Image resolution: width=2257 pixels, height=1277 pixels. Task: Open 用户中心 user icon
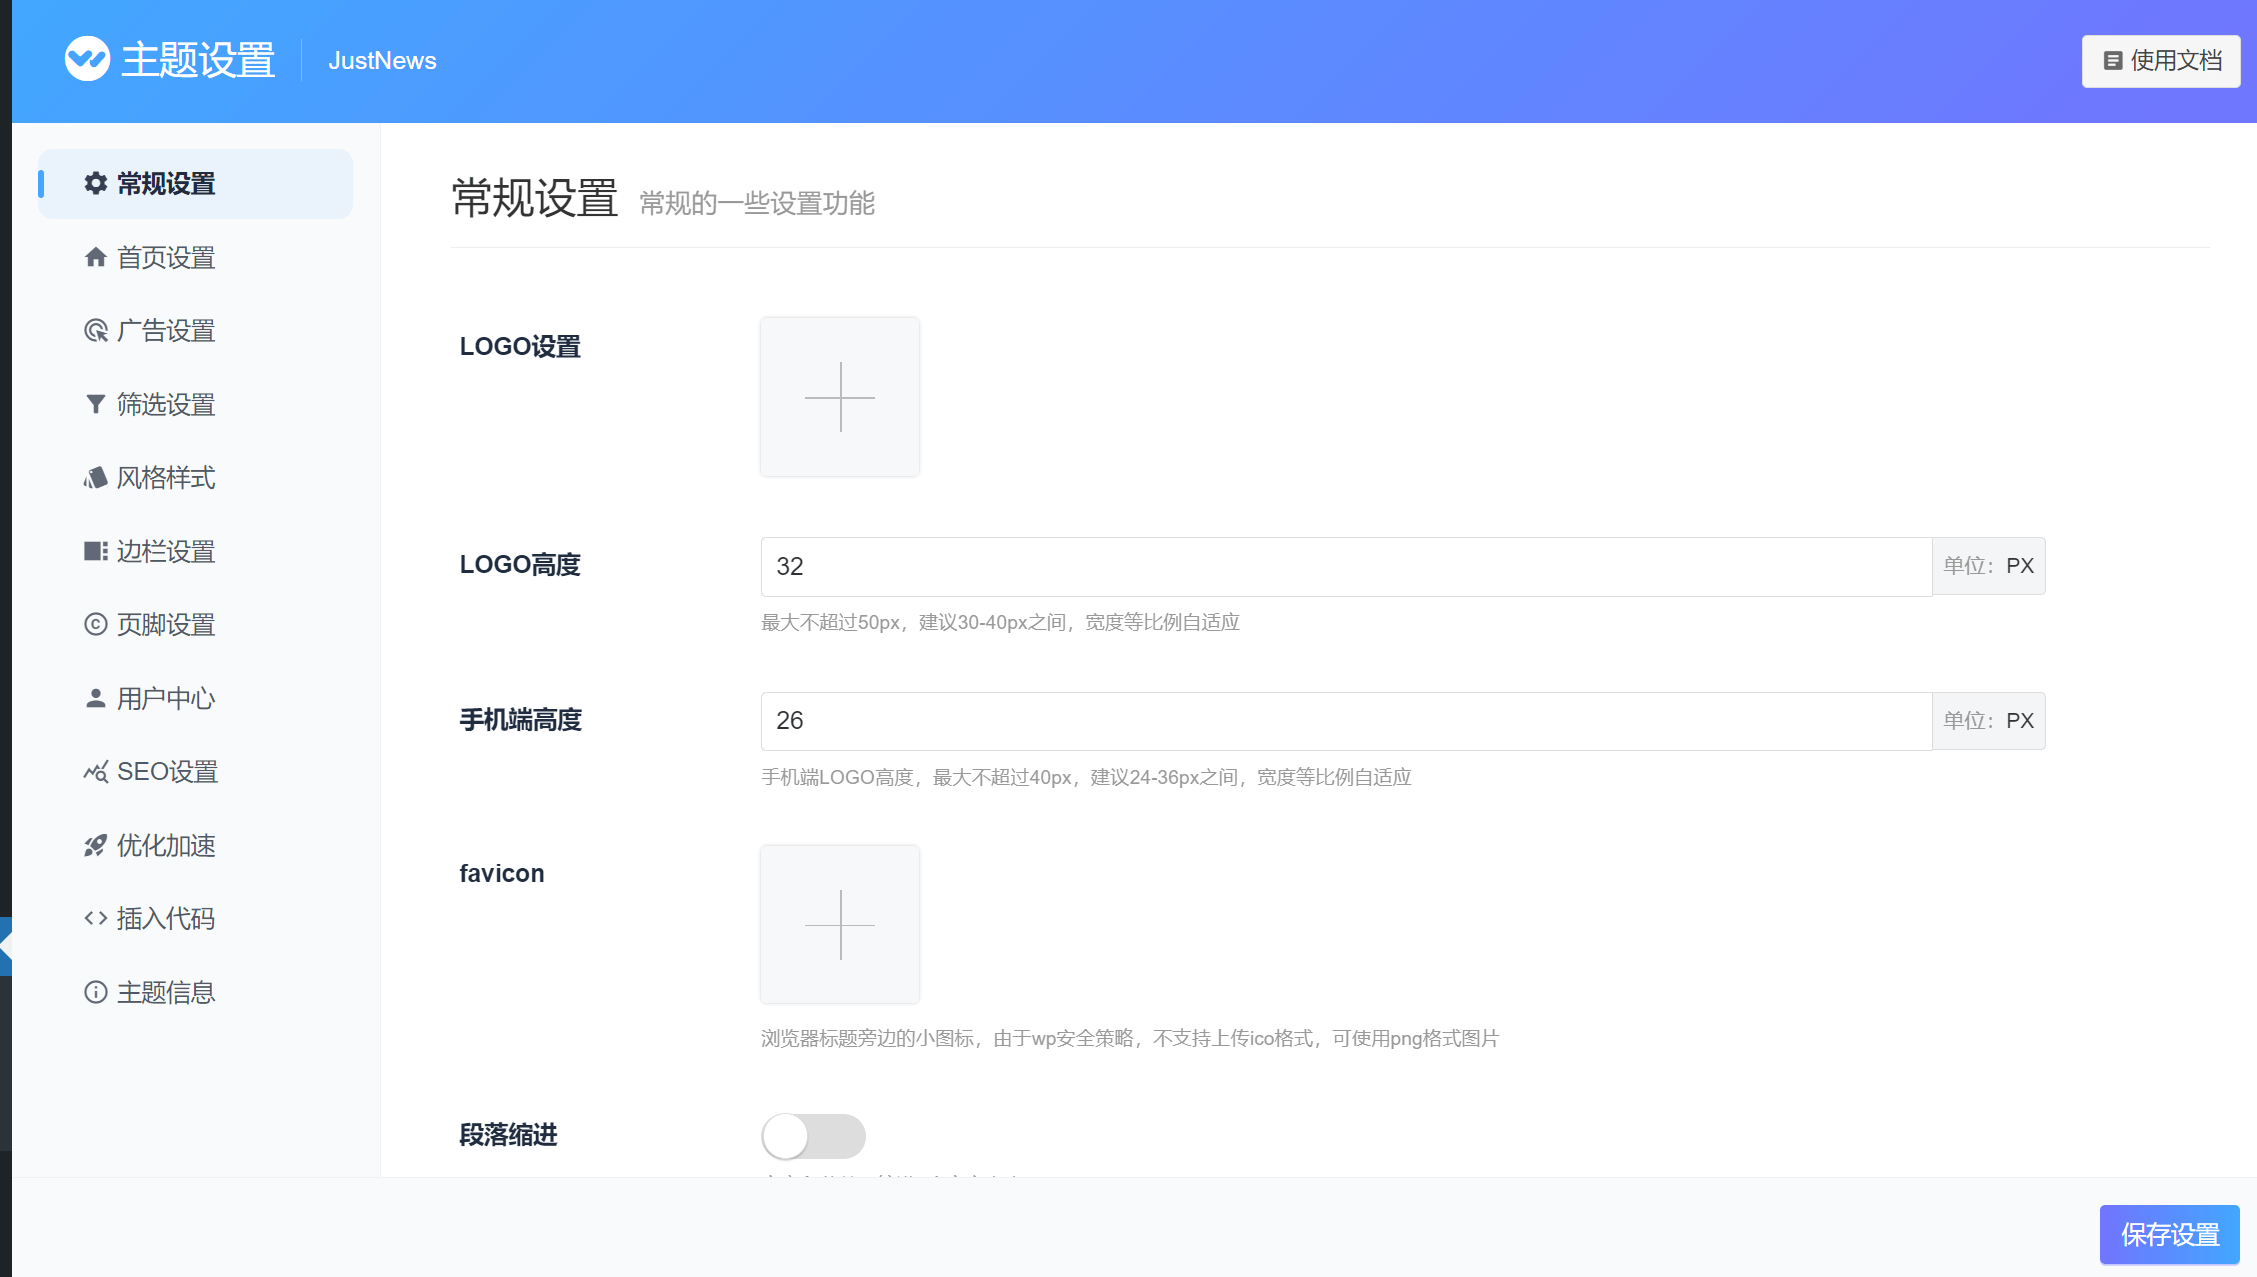pyautogui.click(x=95, y=698)
